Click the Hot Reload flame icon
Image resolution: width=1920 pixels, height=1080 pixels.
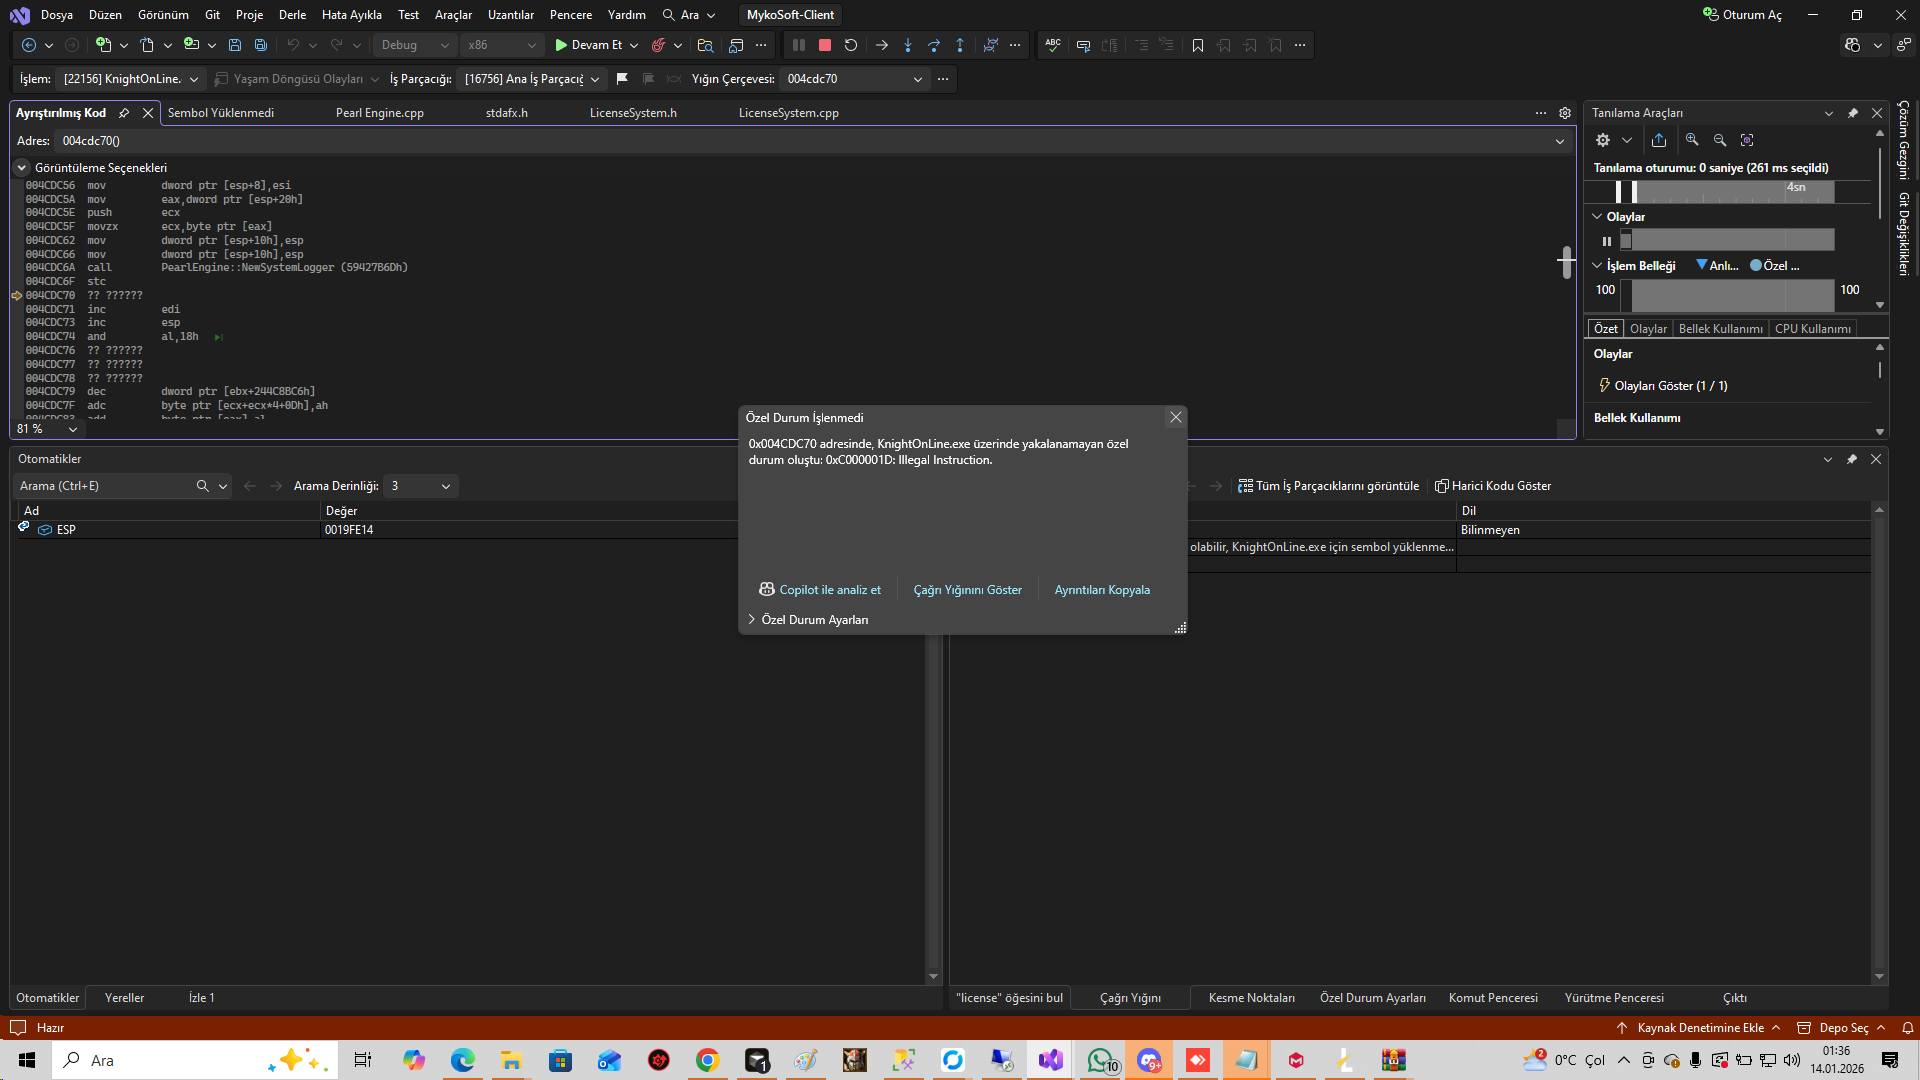click(x=658, y=45)
